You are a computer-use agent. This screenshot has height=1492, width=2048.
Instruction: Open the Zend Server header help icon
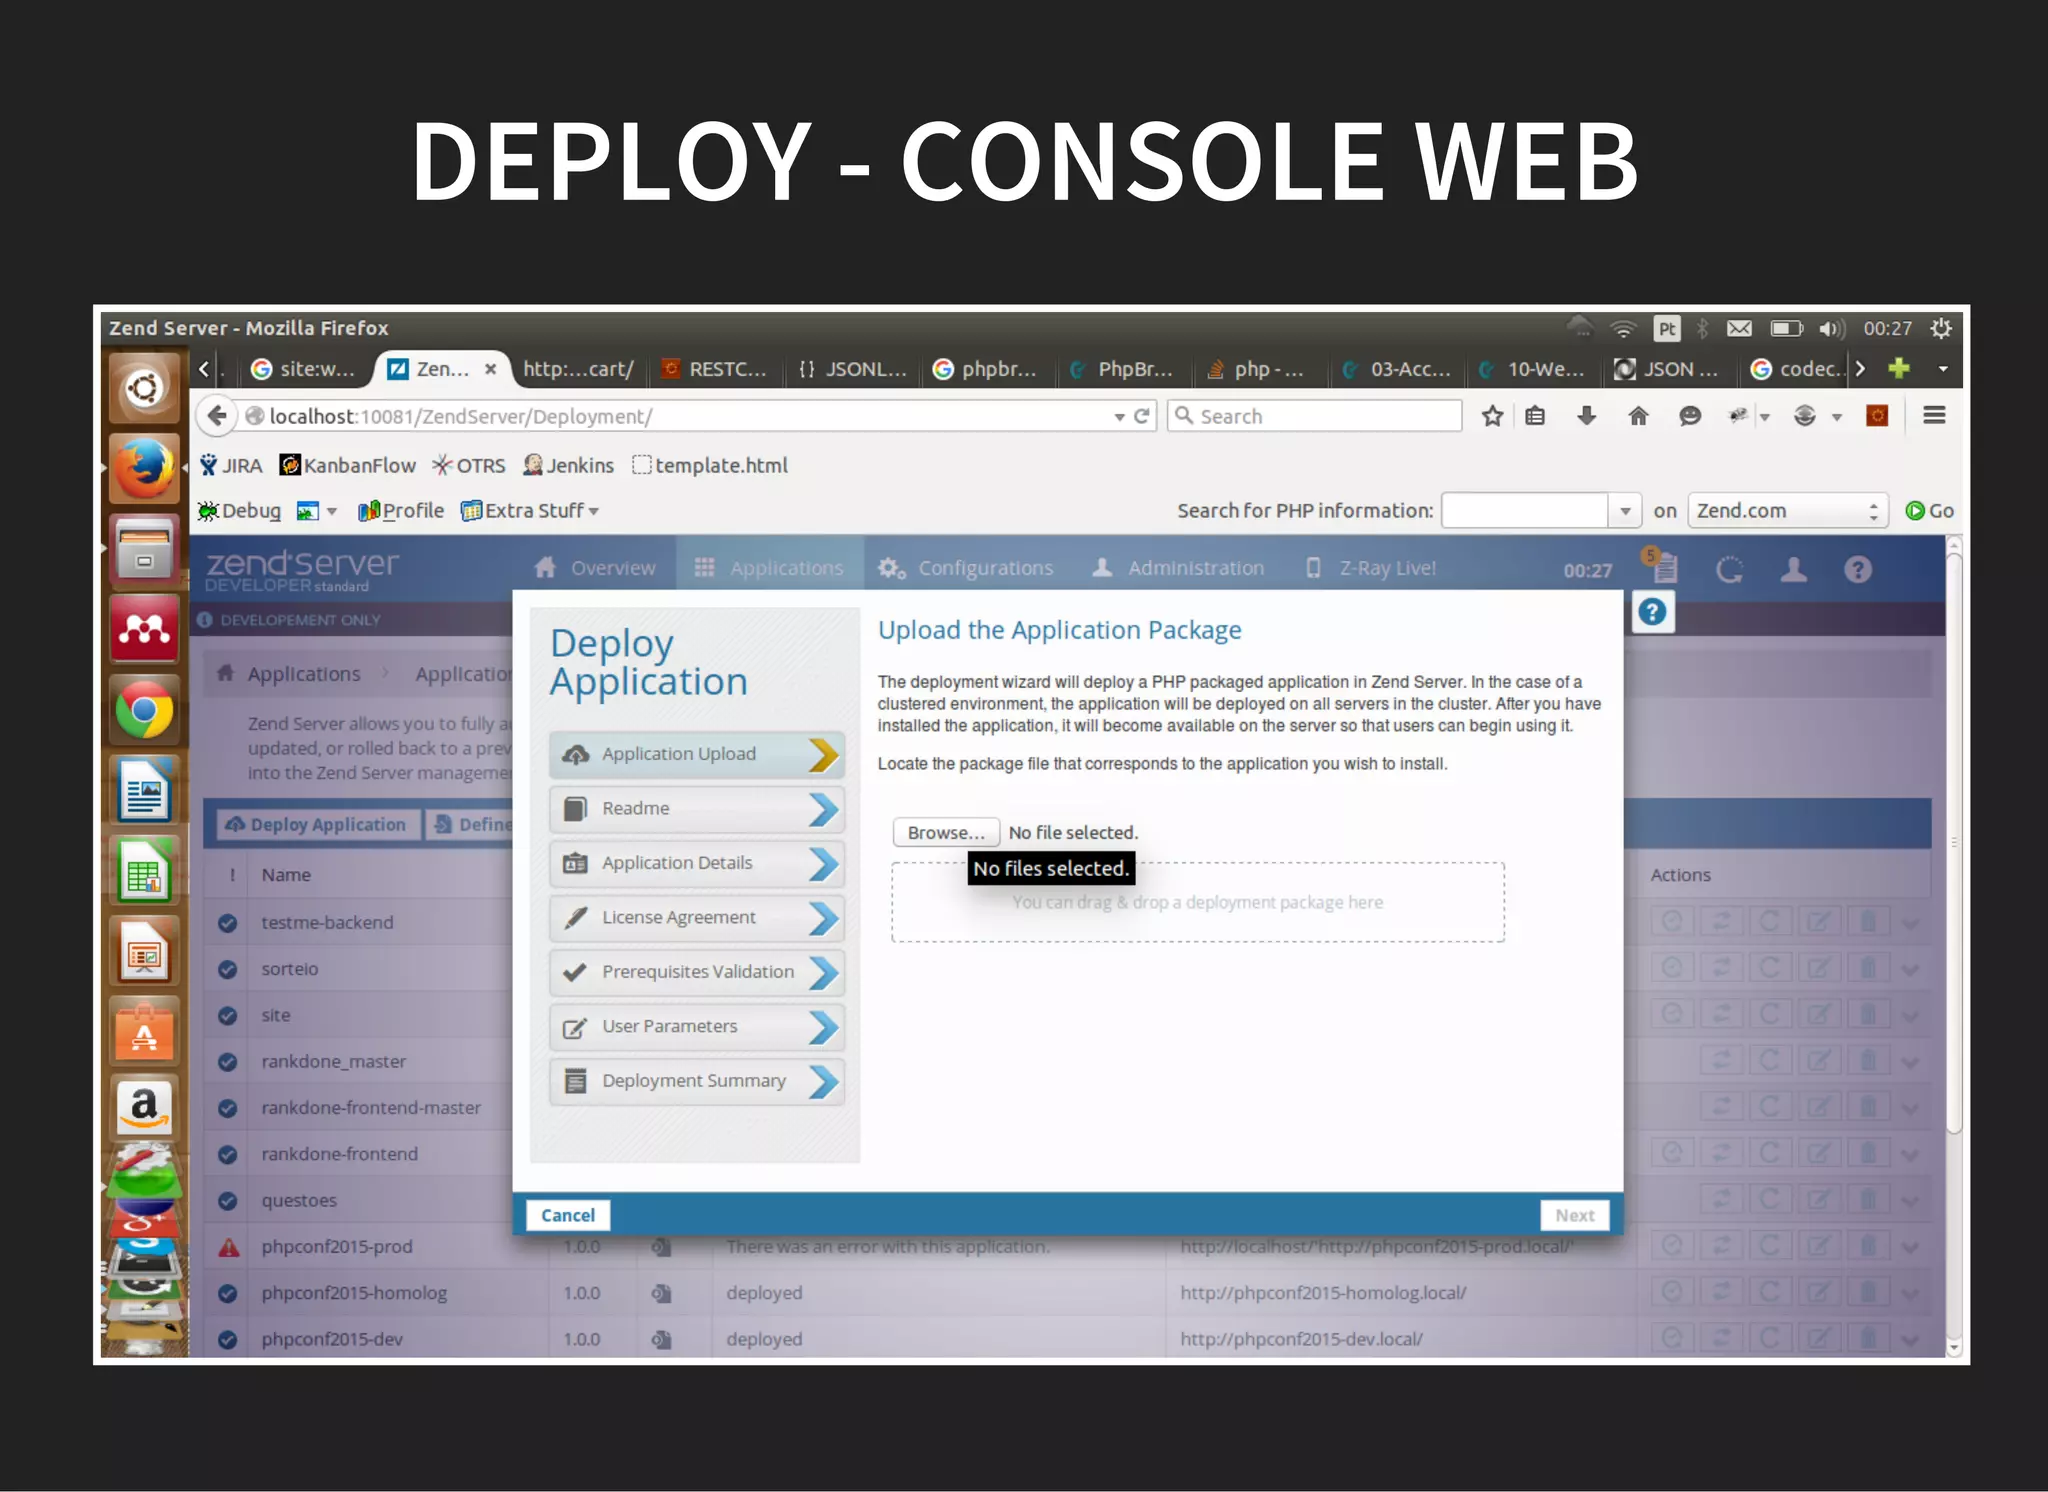click(x=1858, y=570)
